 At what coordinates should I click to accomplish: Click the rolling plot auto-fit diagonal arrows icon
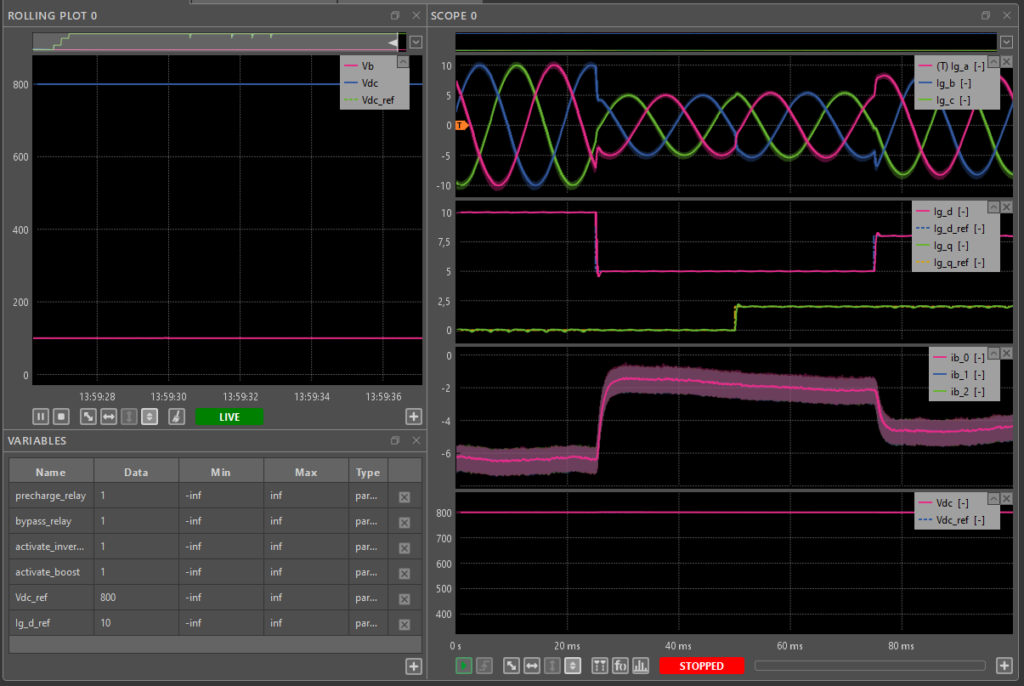click(88, 416)
